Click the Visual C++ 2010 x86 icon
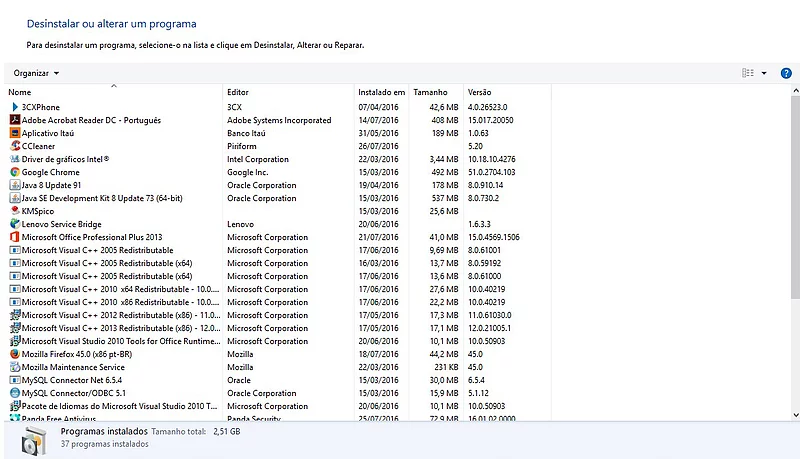The height and width of the screenshot is (459, 800). tap(15, 302)
